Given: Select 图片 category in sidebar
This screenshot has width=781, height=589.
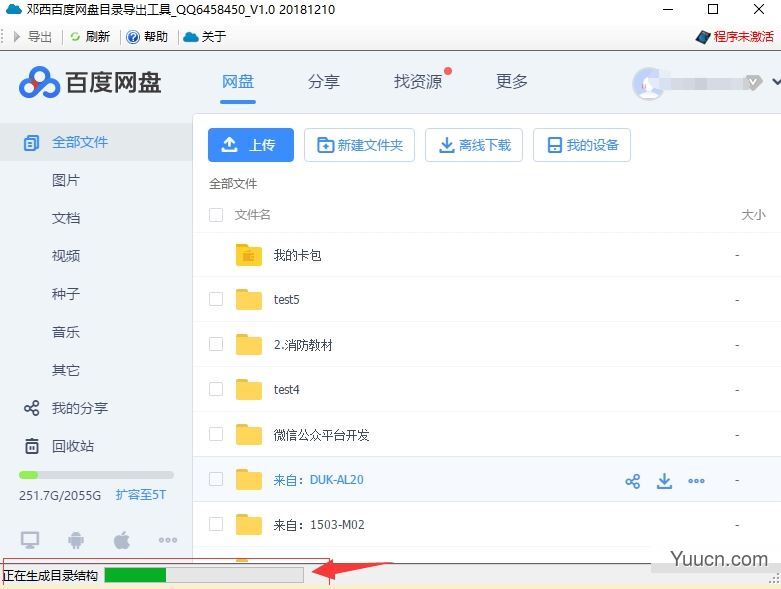Looking at the screenshot, I should pyautogui.click(x=66, y=180).
